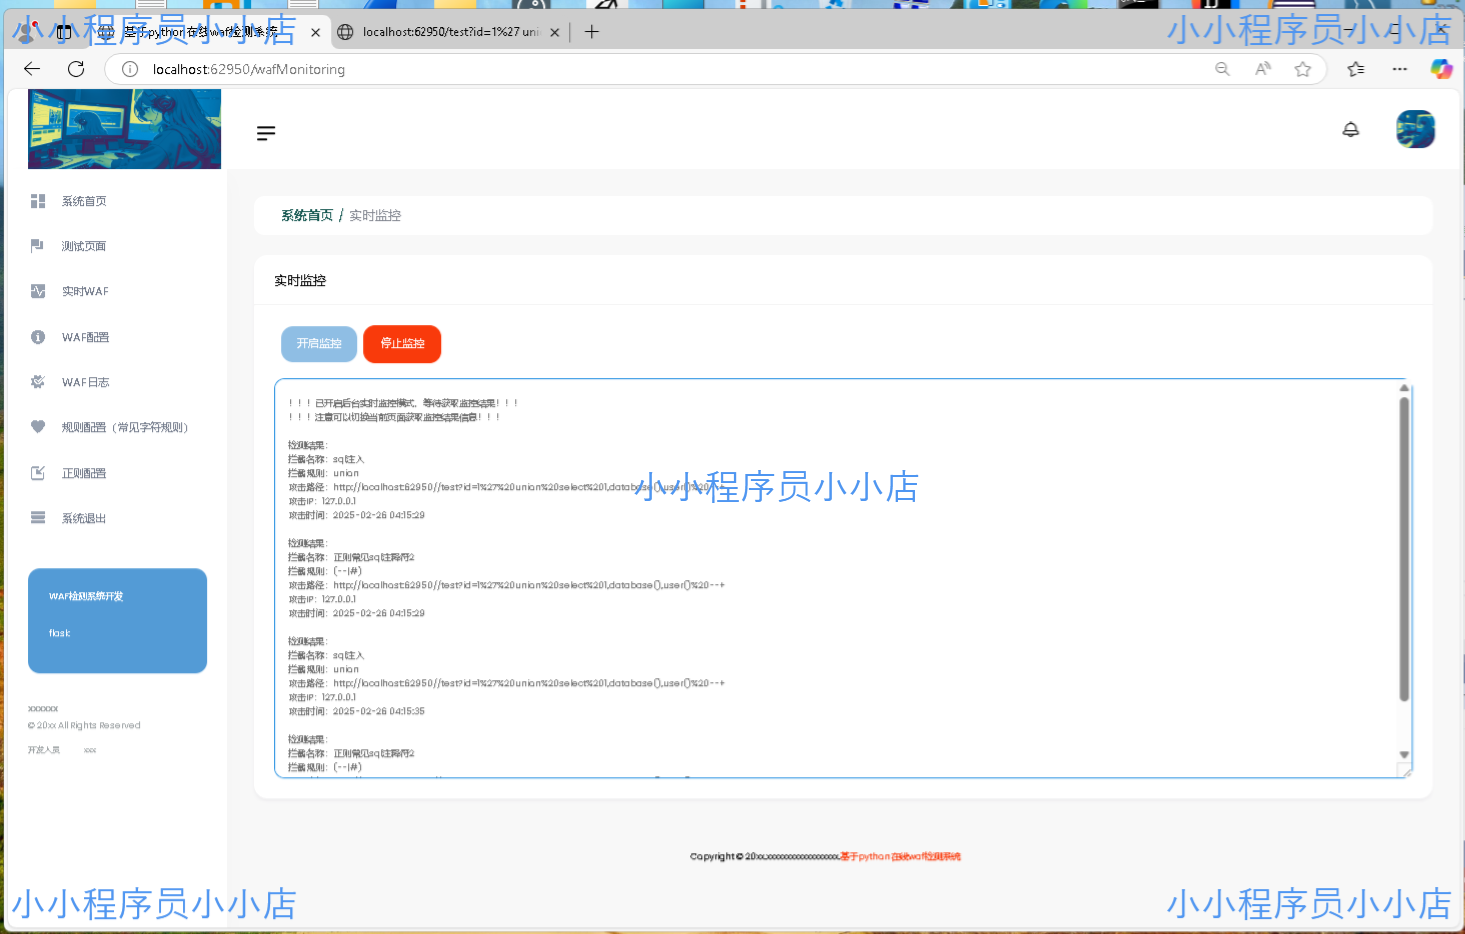Open Copilot from the browser toolbar

1440,68
